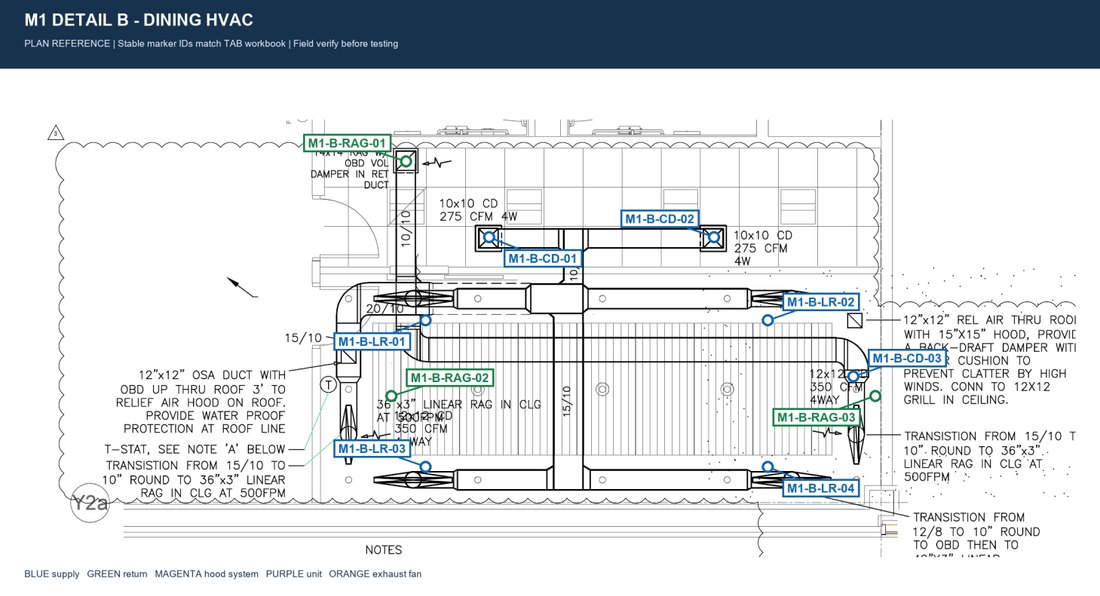This screenshot has width=1100, height=596.
Task: Click the M1 DETAIL B - DINING HVAC title
Action: (x=138, y=20)
